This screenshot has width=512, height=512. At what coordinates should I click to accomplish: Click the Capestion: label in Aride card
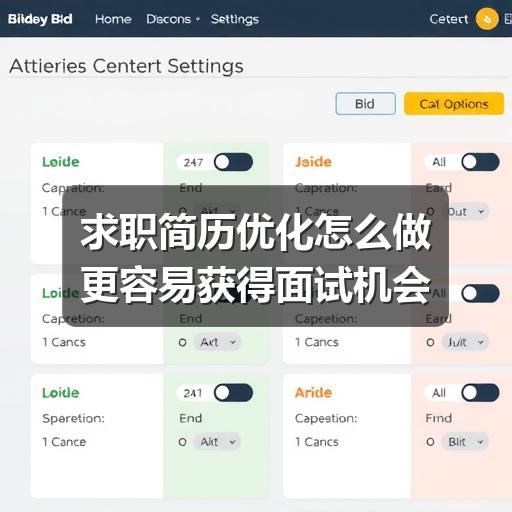click(x=326, y=419)
